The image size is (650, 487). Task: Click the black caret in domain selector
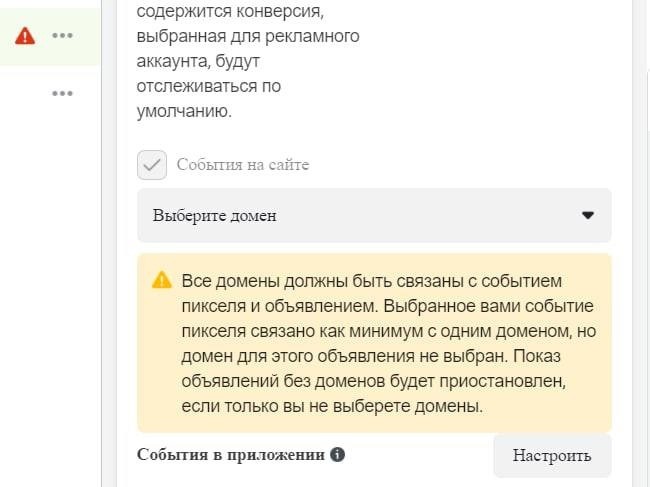(588, 215)
